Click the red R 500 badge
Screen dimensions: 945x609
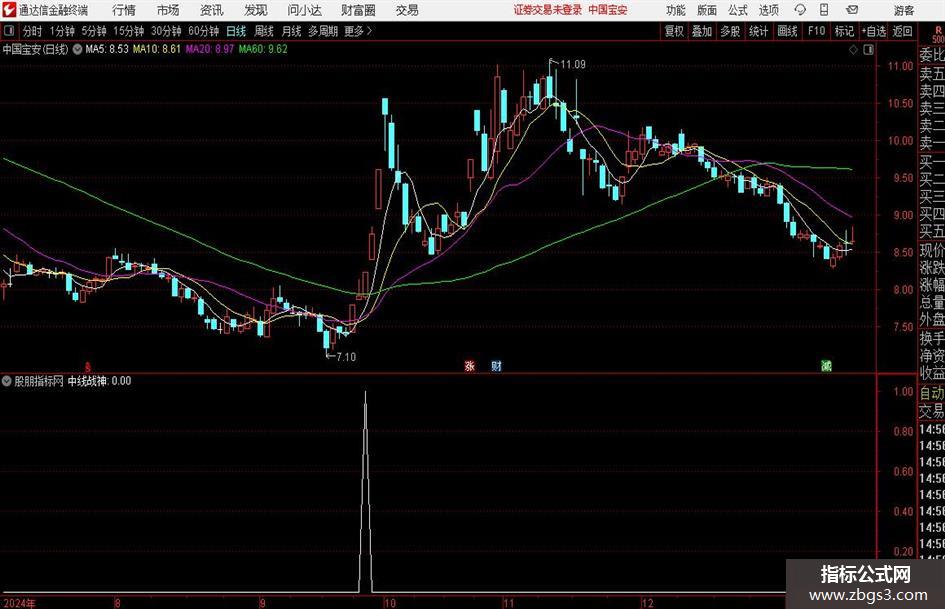coord(938,34)
